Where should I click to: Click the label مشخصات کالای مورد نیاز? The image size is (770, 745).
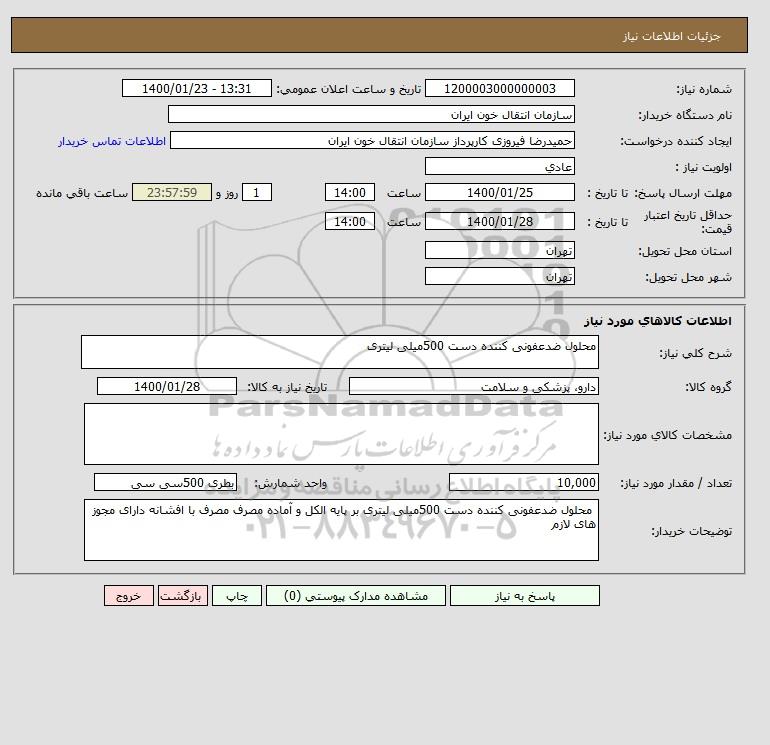tap(667, 435)
